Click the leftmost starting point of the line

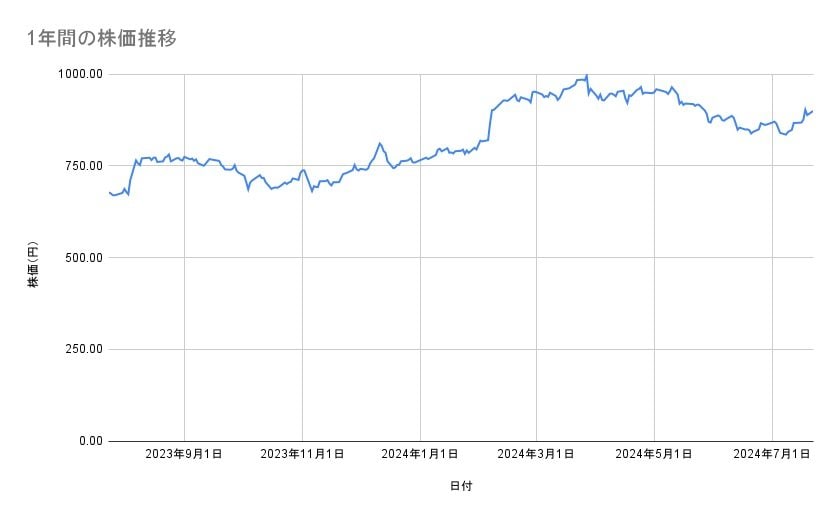pyautogui.click(x=108, y=192)
